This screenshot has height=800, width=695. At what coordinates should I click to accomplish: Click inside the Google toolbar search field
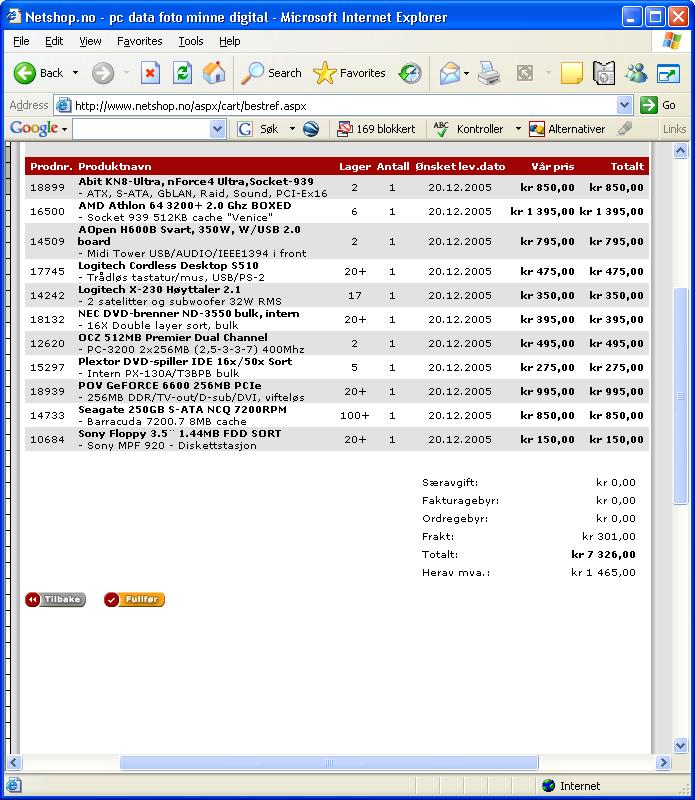141,129
